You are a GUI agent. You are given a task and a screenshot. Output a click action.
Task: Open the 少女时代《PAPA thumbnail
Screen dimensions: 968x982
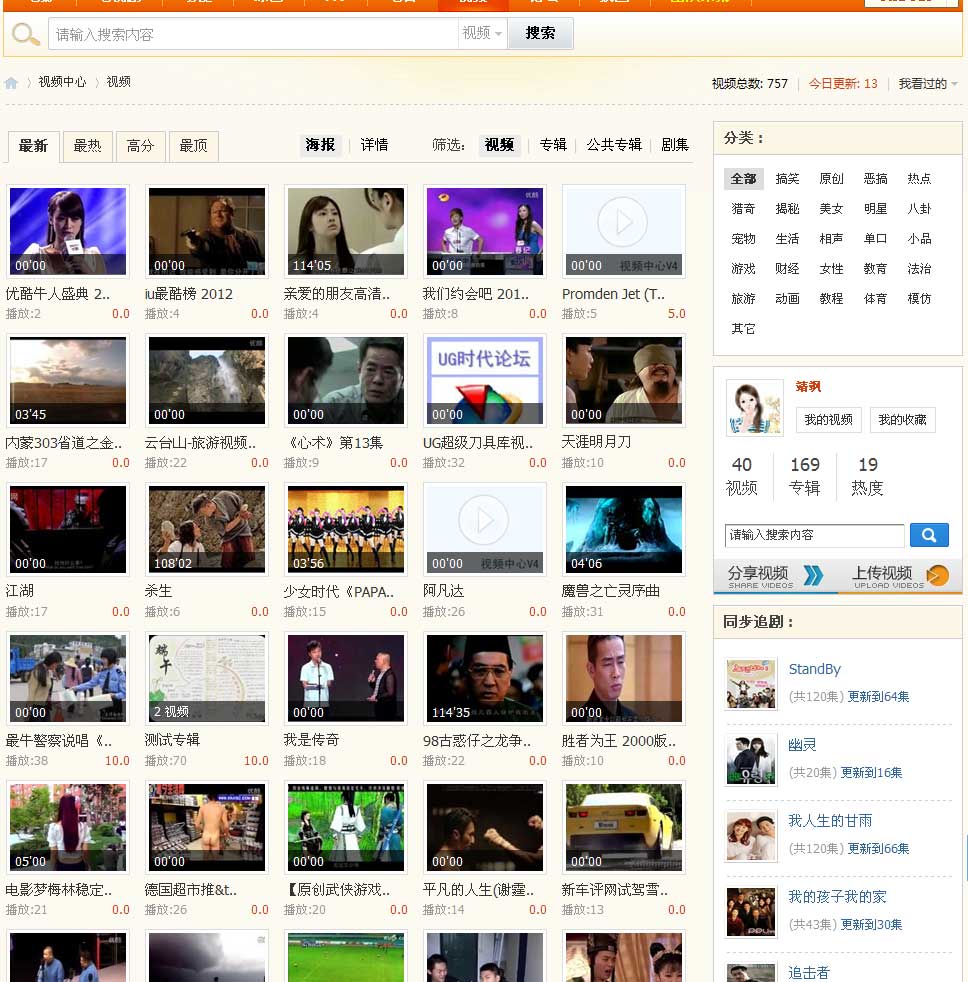coord(346,529)
